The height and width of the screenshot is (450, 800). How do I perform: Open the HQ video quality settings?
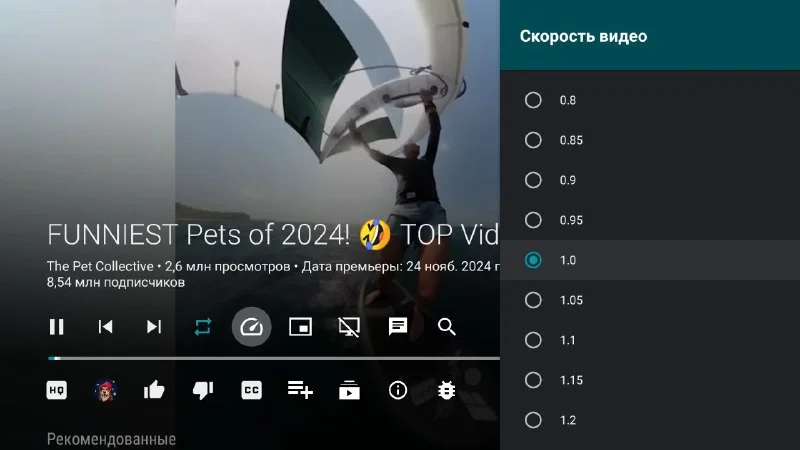point(57,390)
